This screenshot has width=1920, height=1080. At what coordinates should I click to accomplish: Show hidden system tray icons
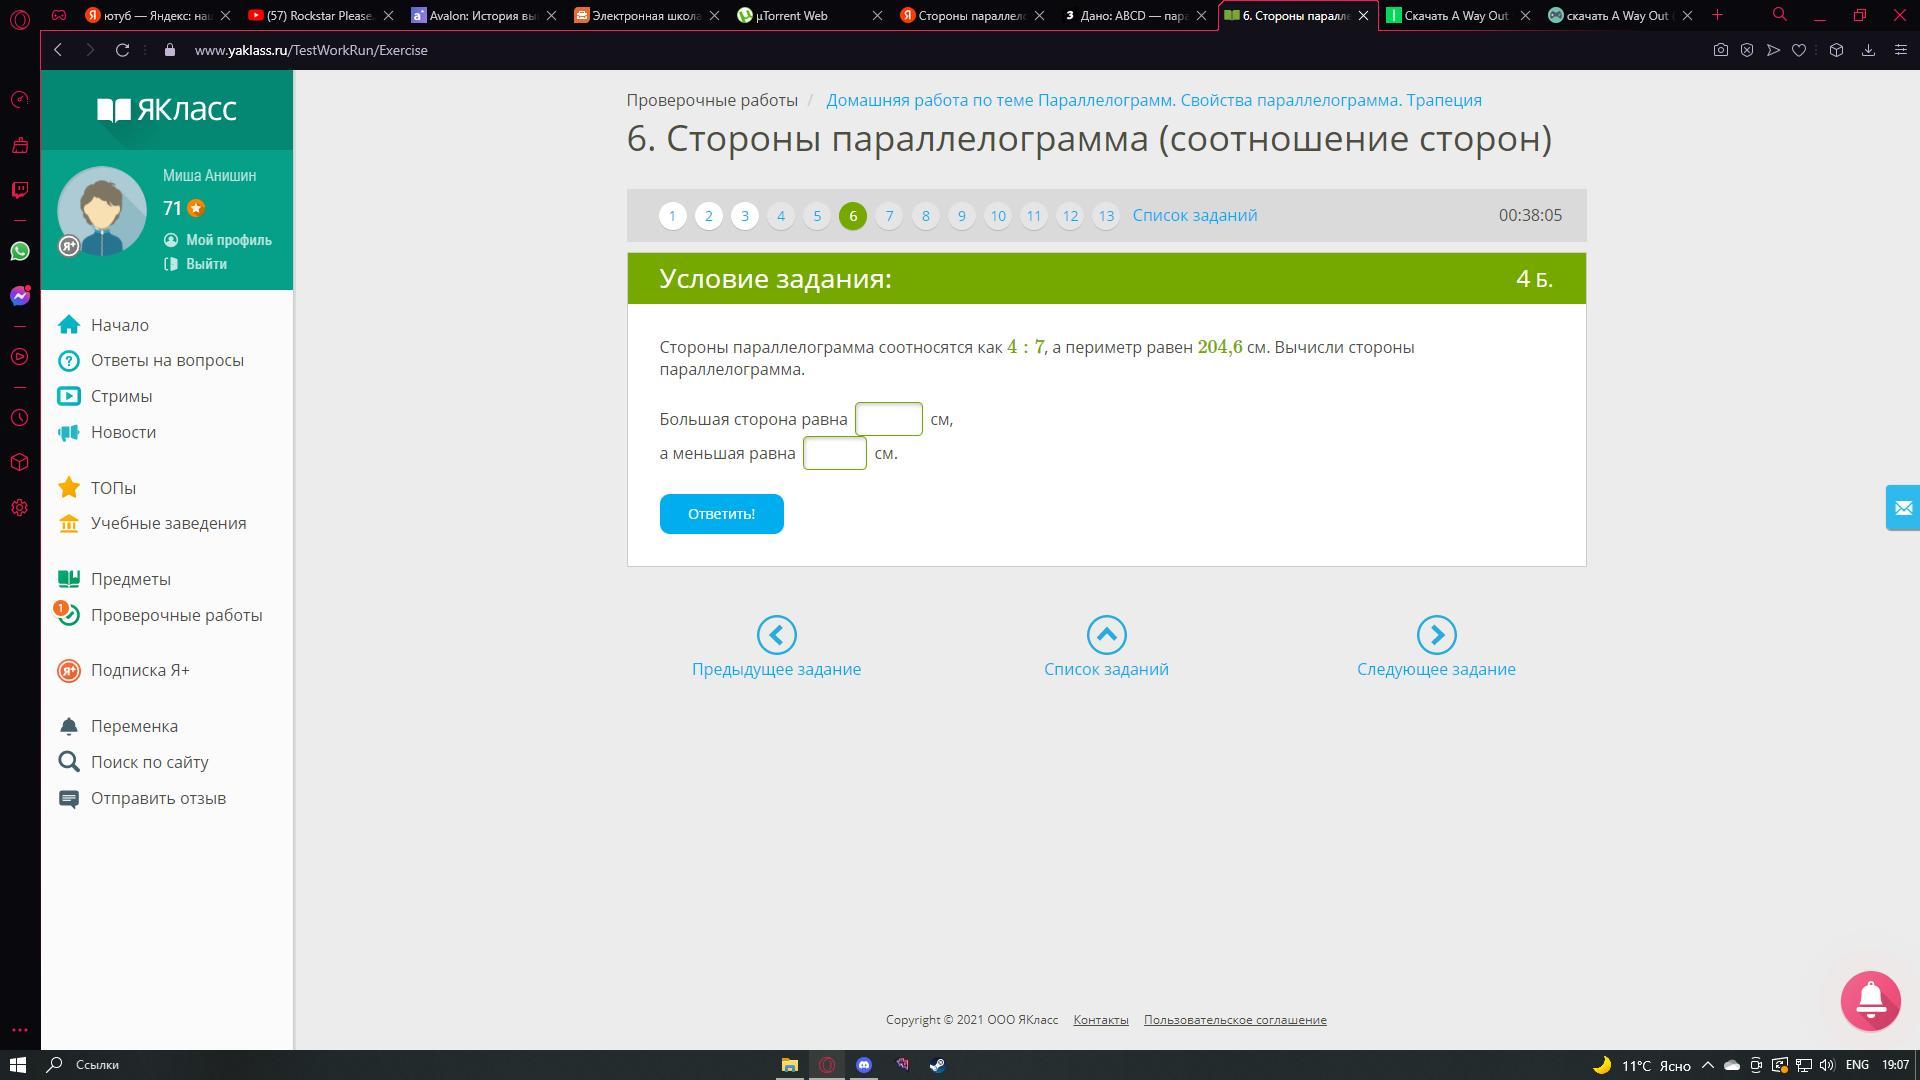(x=1707, y=1065)
